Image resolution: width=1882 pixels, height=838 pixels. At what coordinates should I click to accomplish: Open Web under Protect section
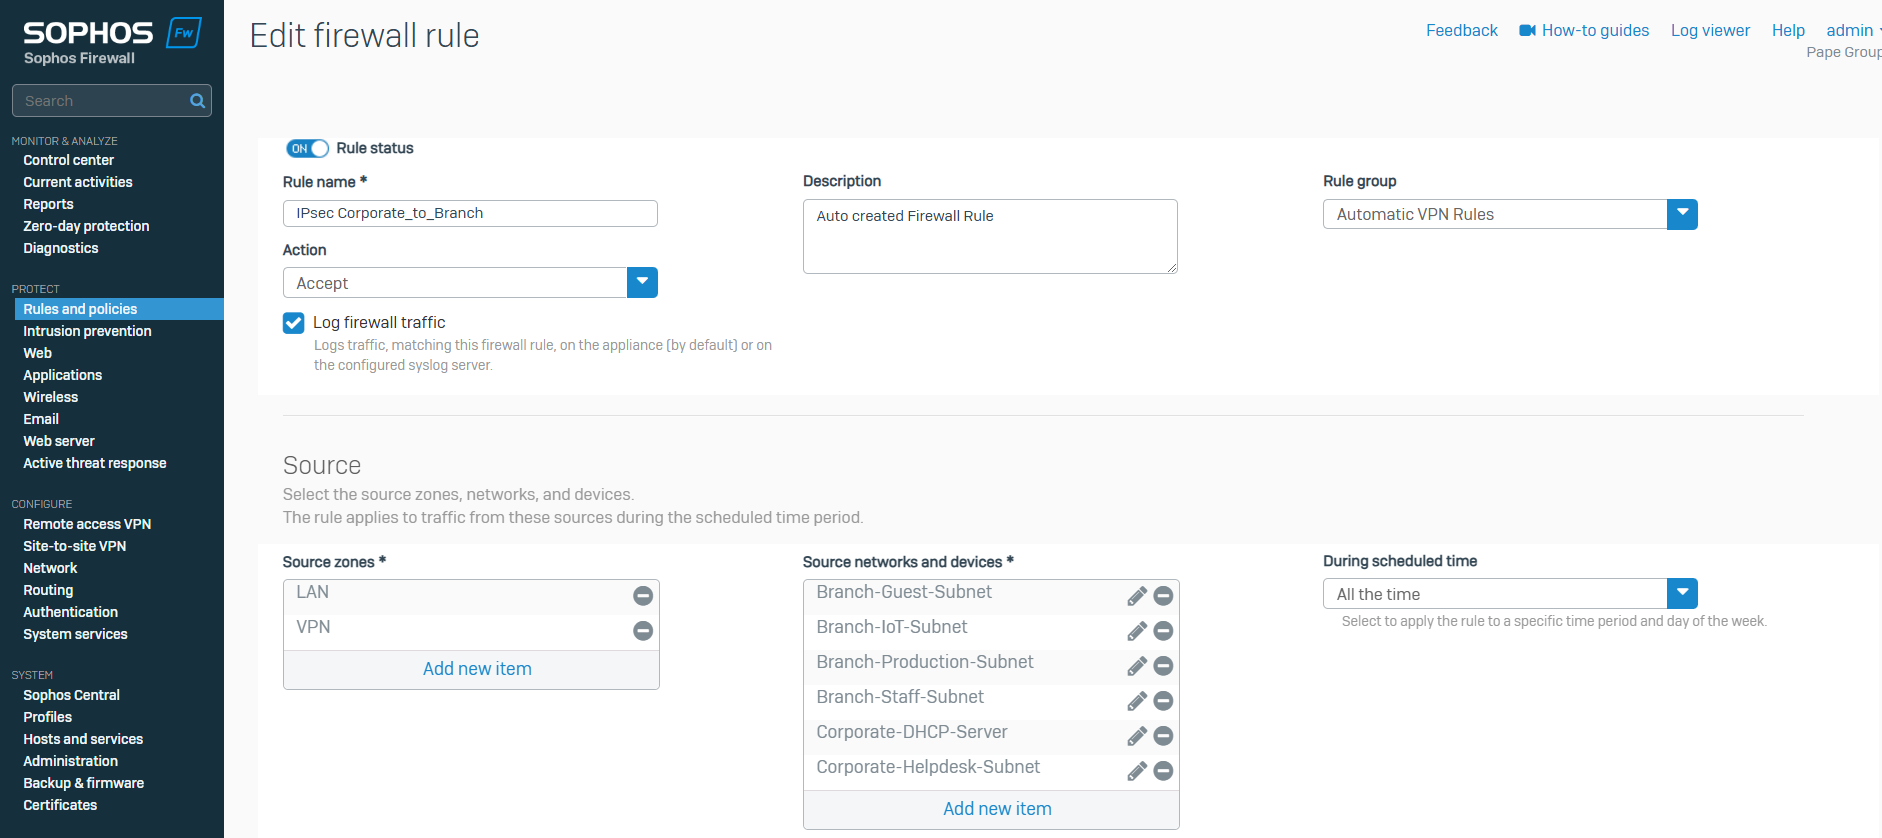(37, 353)
